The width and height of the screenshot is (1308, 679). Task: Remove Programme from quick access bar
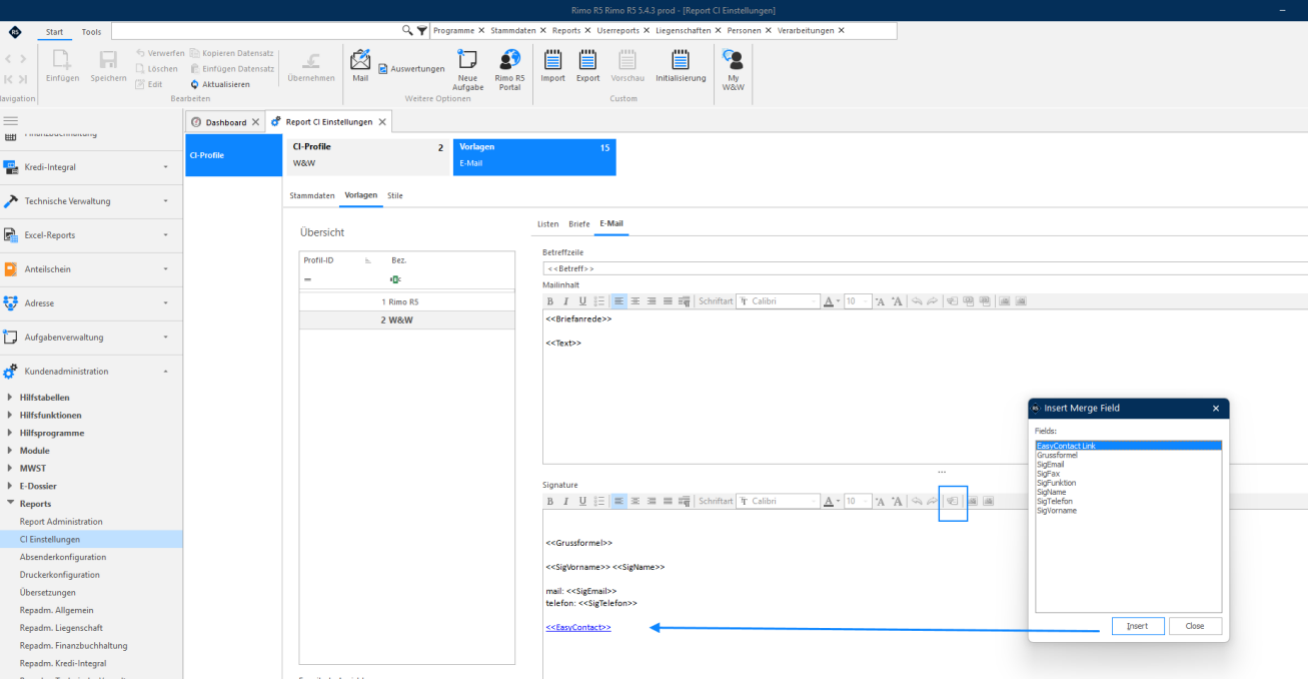click(482, 31)
